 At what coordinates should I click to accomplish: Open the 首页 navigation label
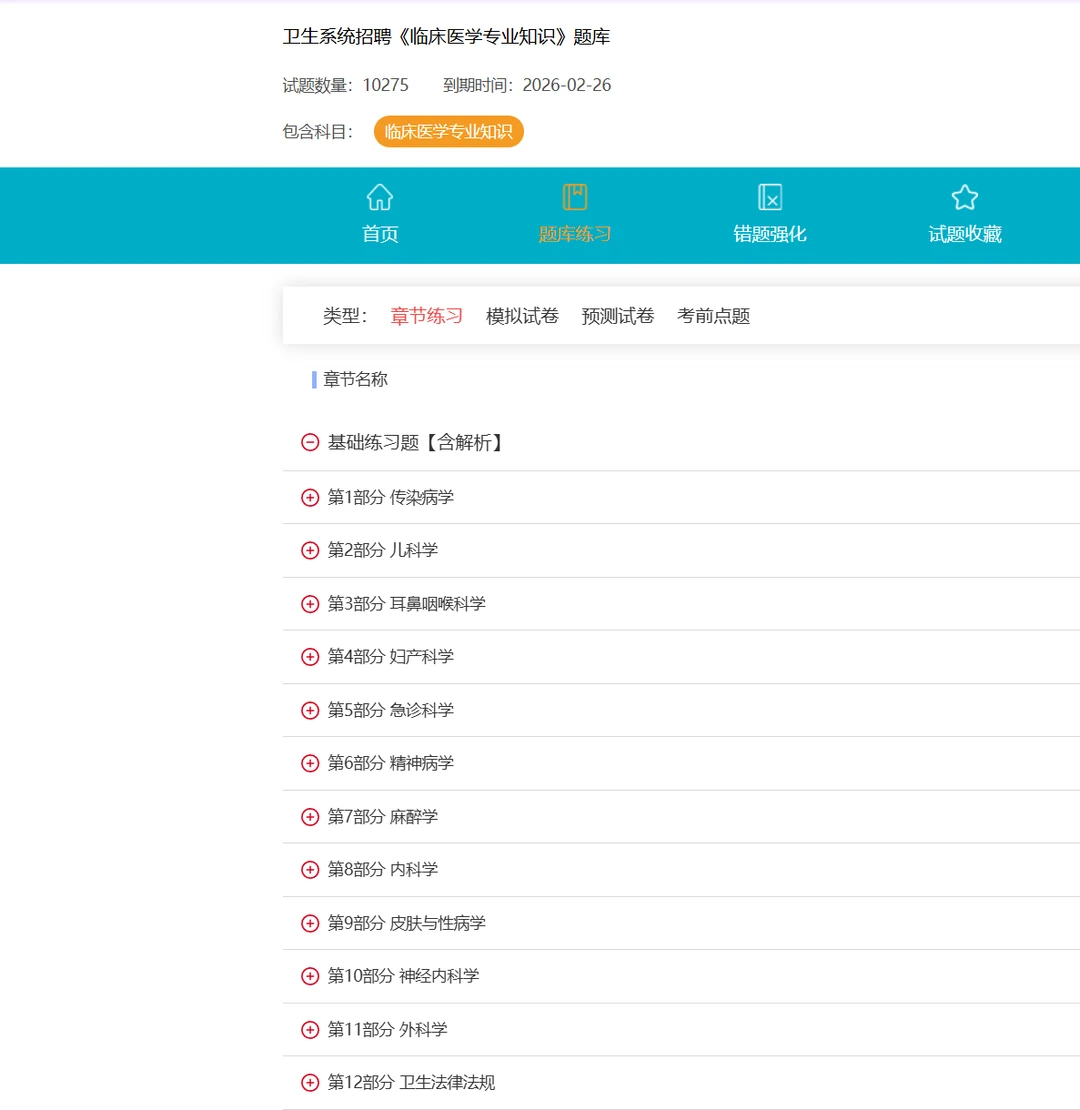coord(380,234)
